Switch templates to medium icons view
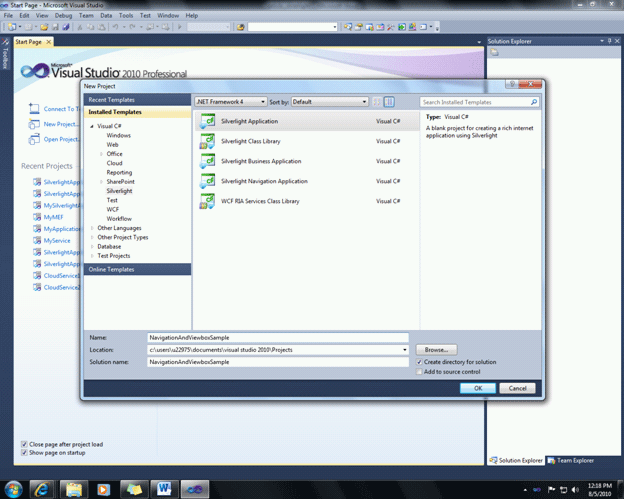Image resolution: width=624 pixels, height=499 pixels. pos(389,102)
